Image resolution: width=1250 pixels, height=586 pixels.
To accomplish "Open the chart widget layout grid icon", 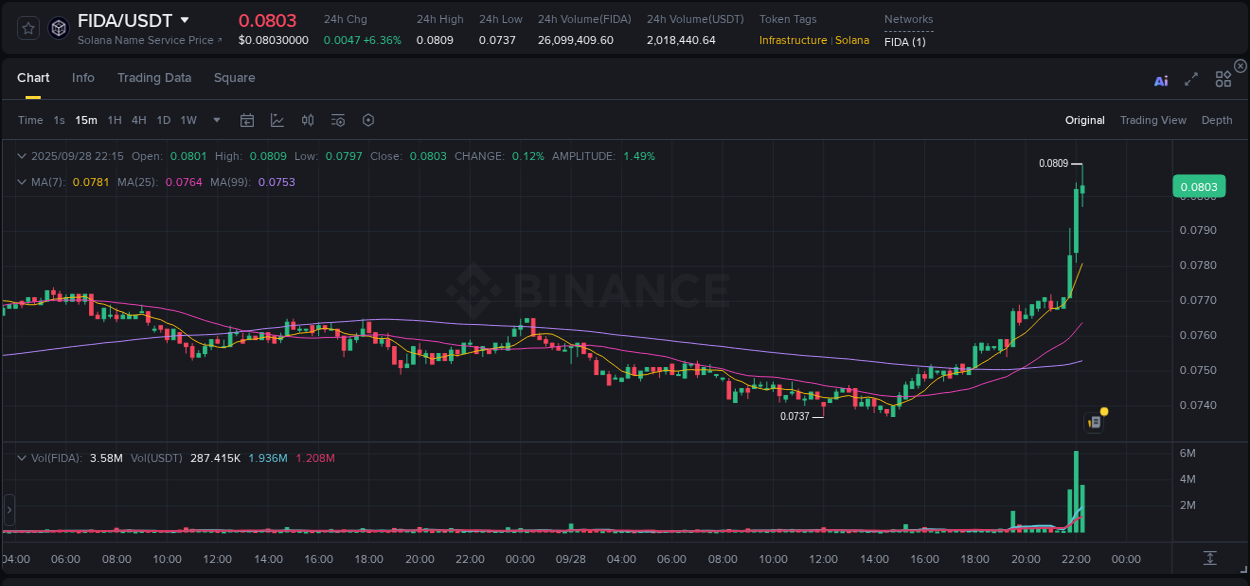I will 1223,79.
